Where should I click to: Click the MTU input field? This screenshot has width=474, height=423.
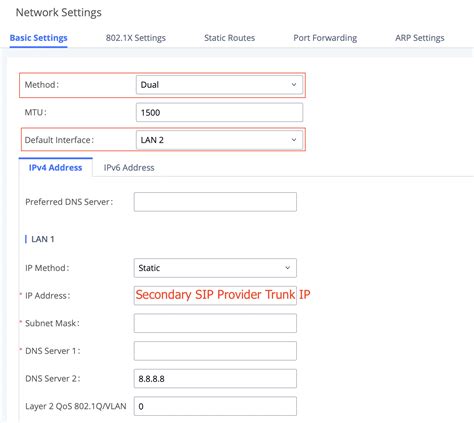tap(219, 112)
